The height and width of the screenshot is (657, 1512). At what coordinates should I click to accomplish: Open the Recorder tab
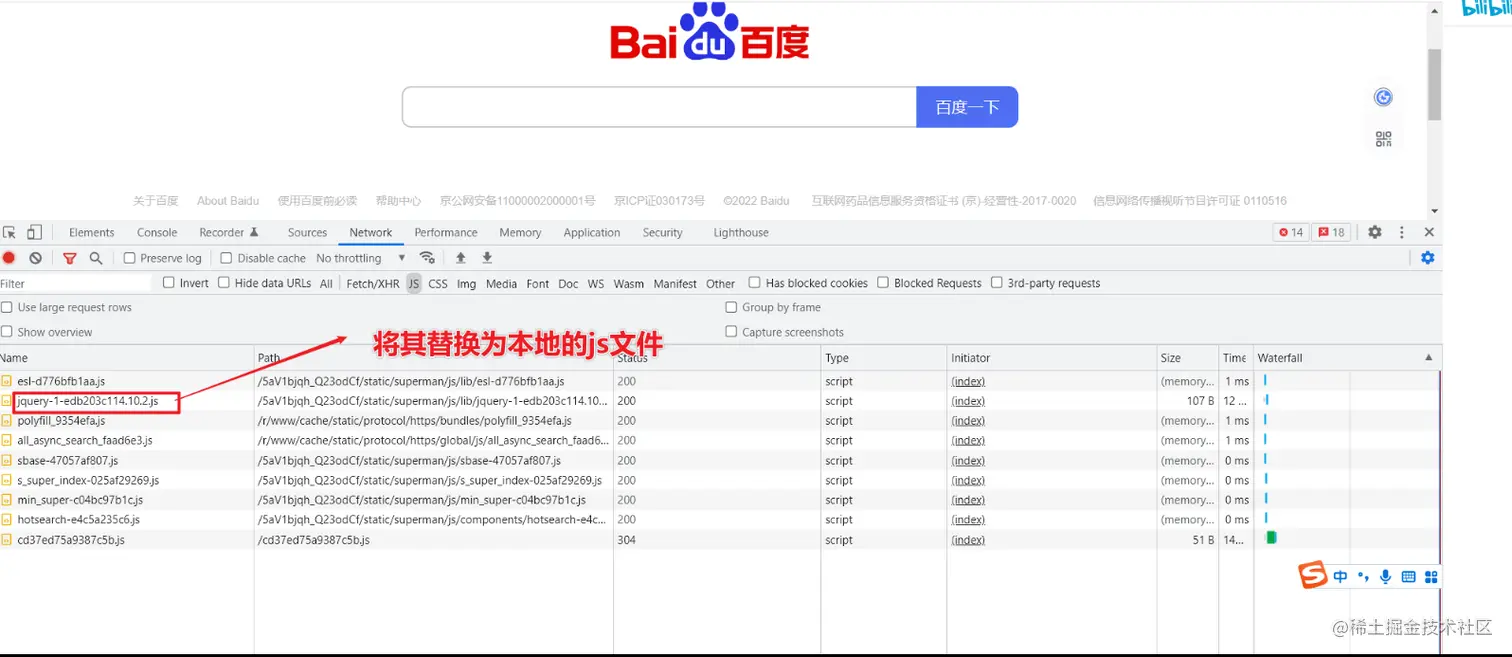(x=229, y=232)
